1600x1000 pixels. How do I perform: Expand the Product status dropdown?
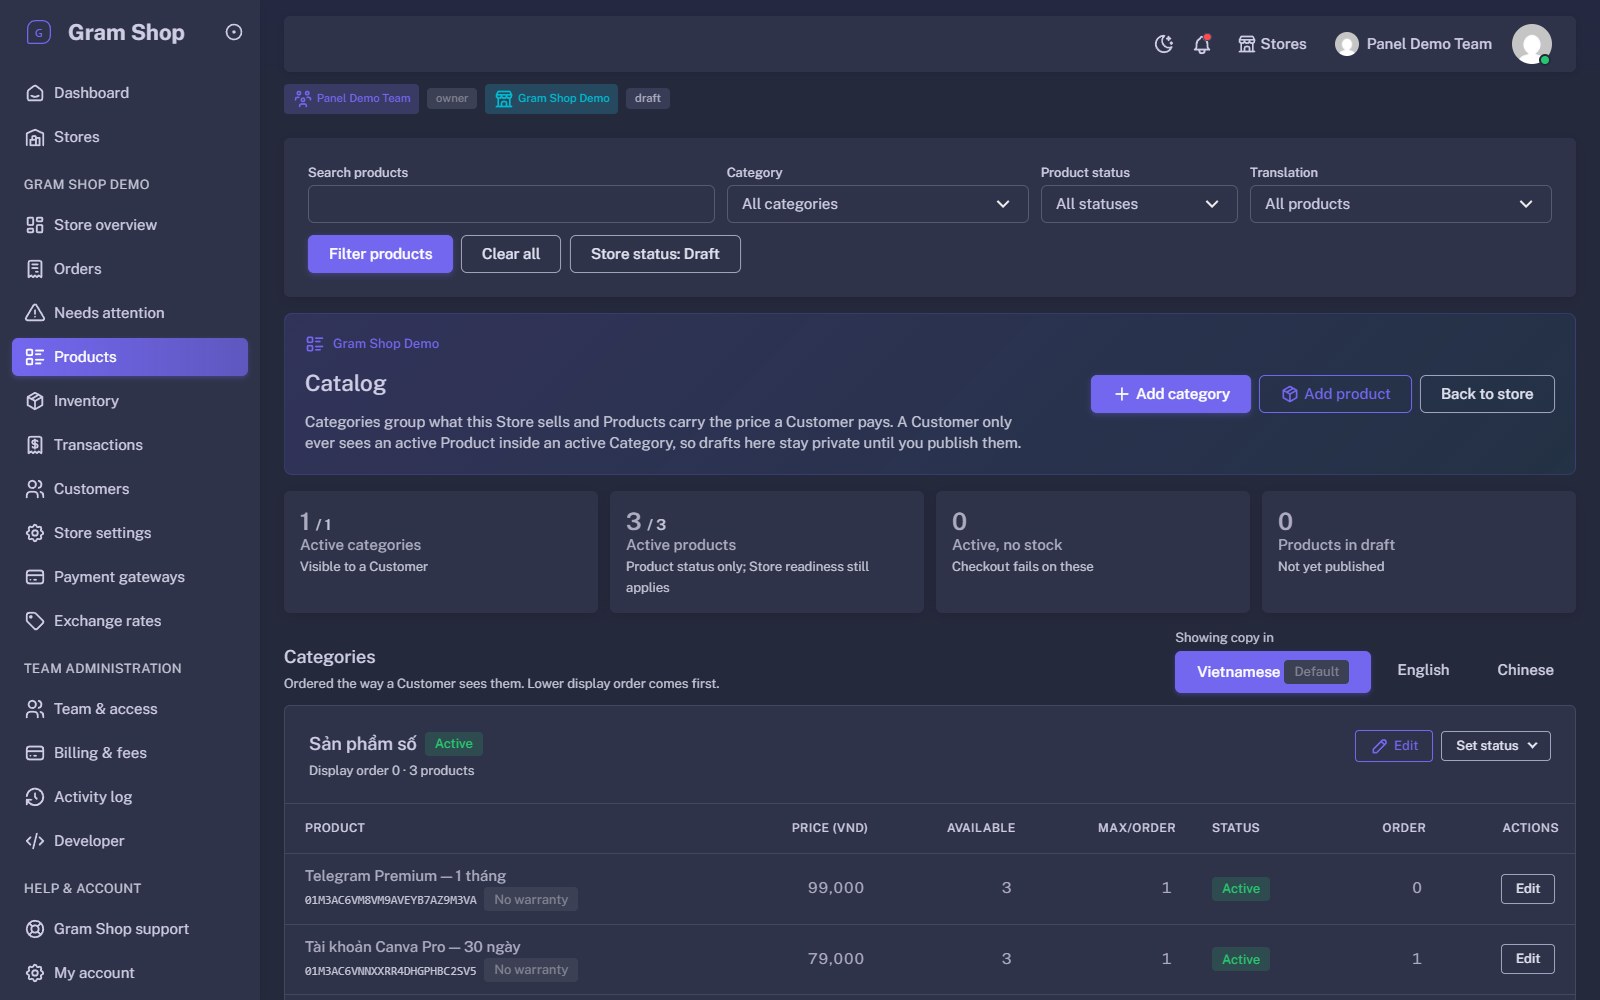coord(1139,204)
